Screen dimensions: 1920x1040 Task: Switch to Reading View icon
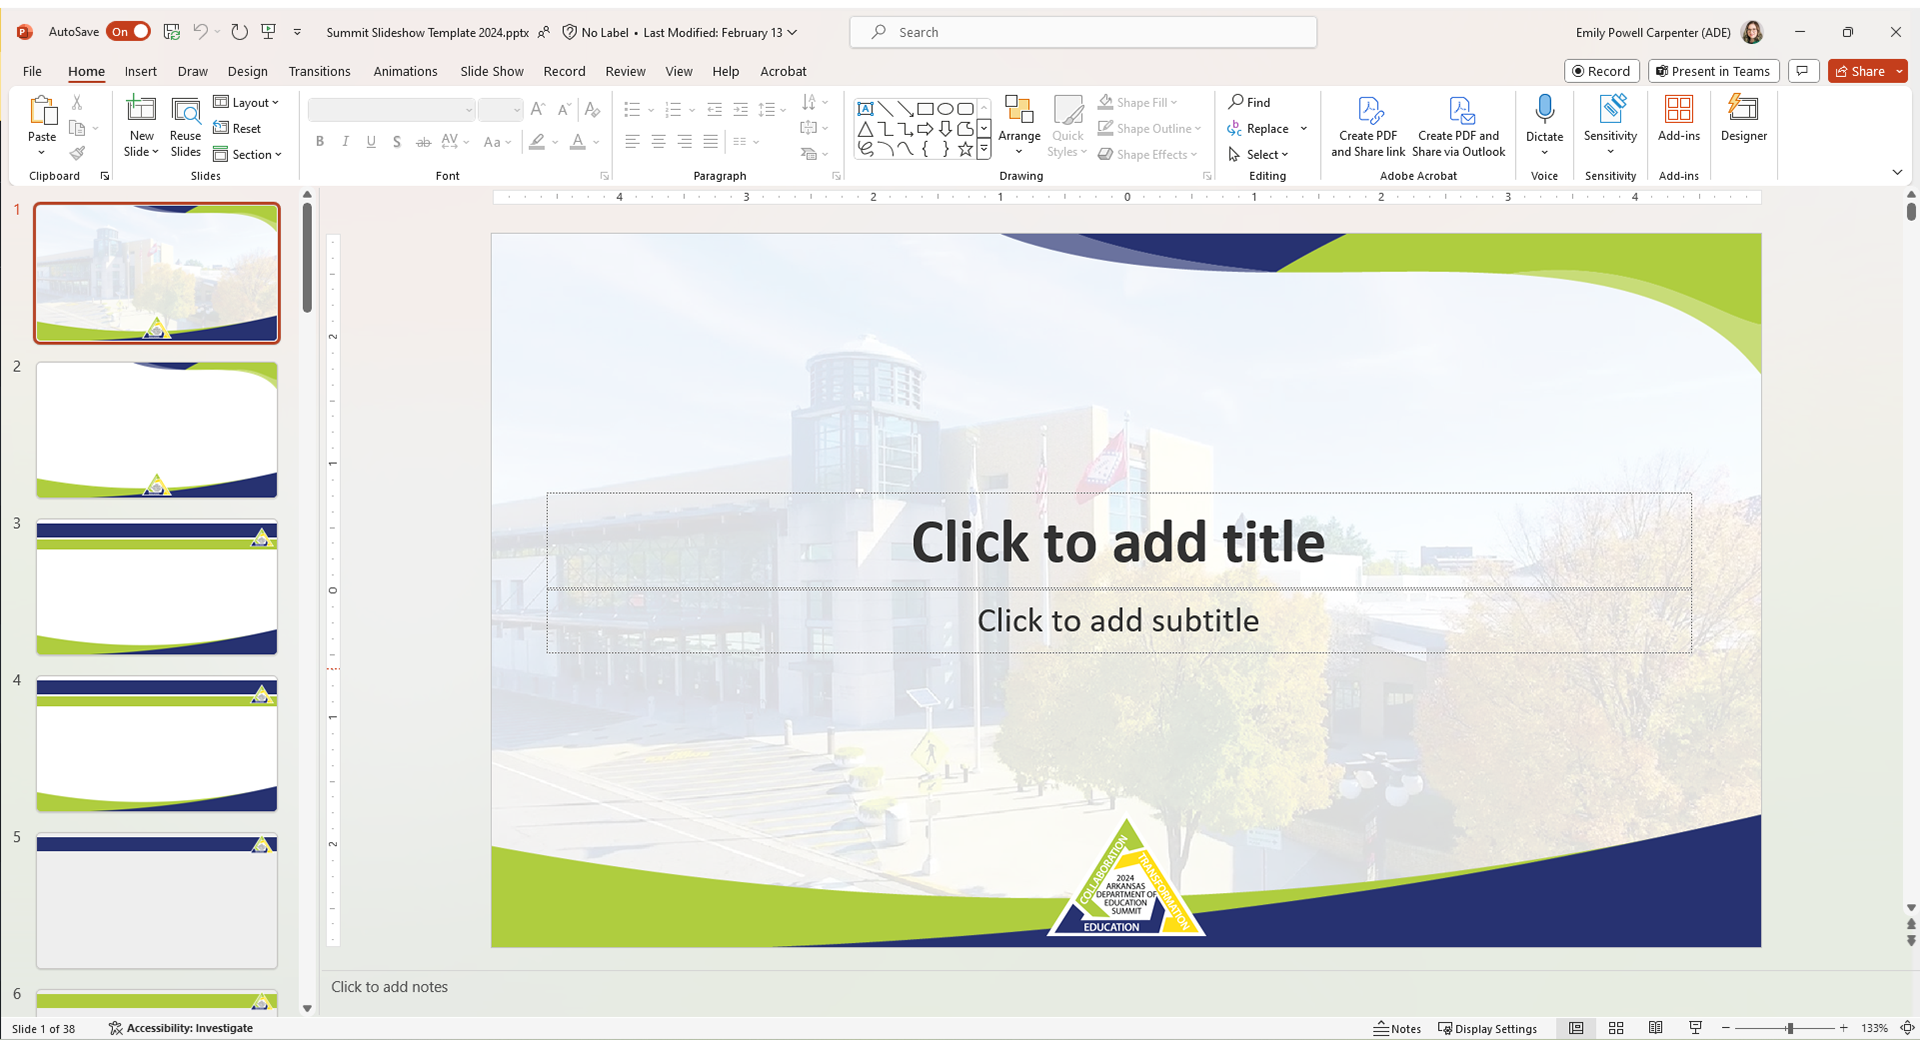tap(1655, 1028)
